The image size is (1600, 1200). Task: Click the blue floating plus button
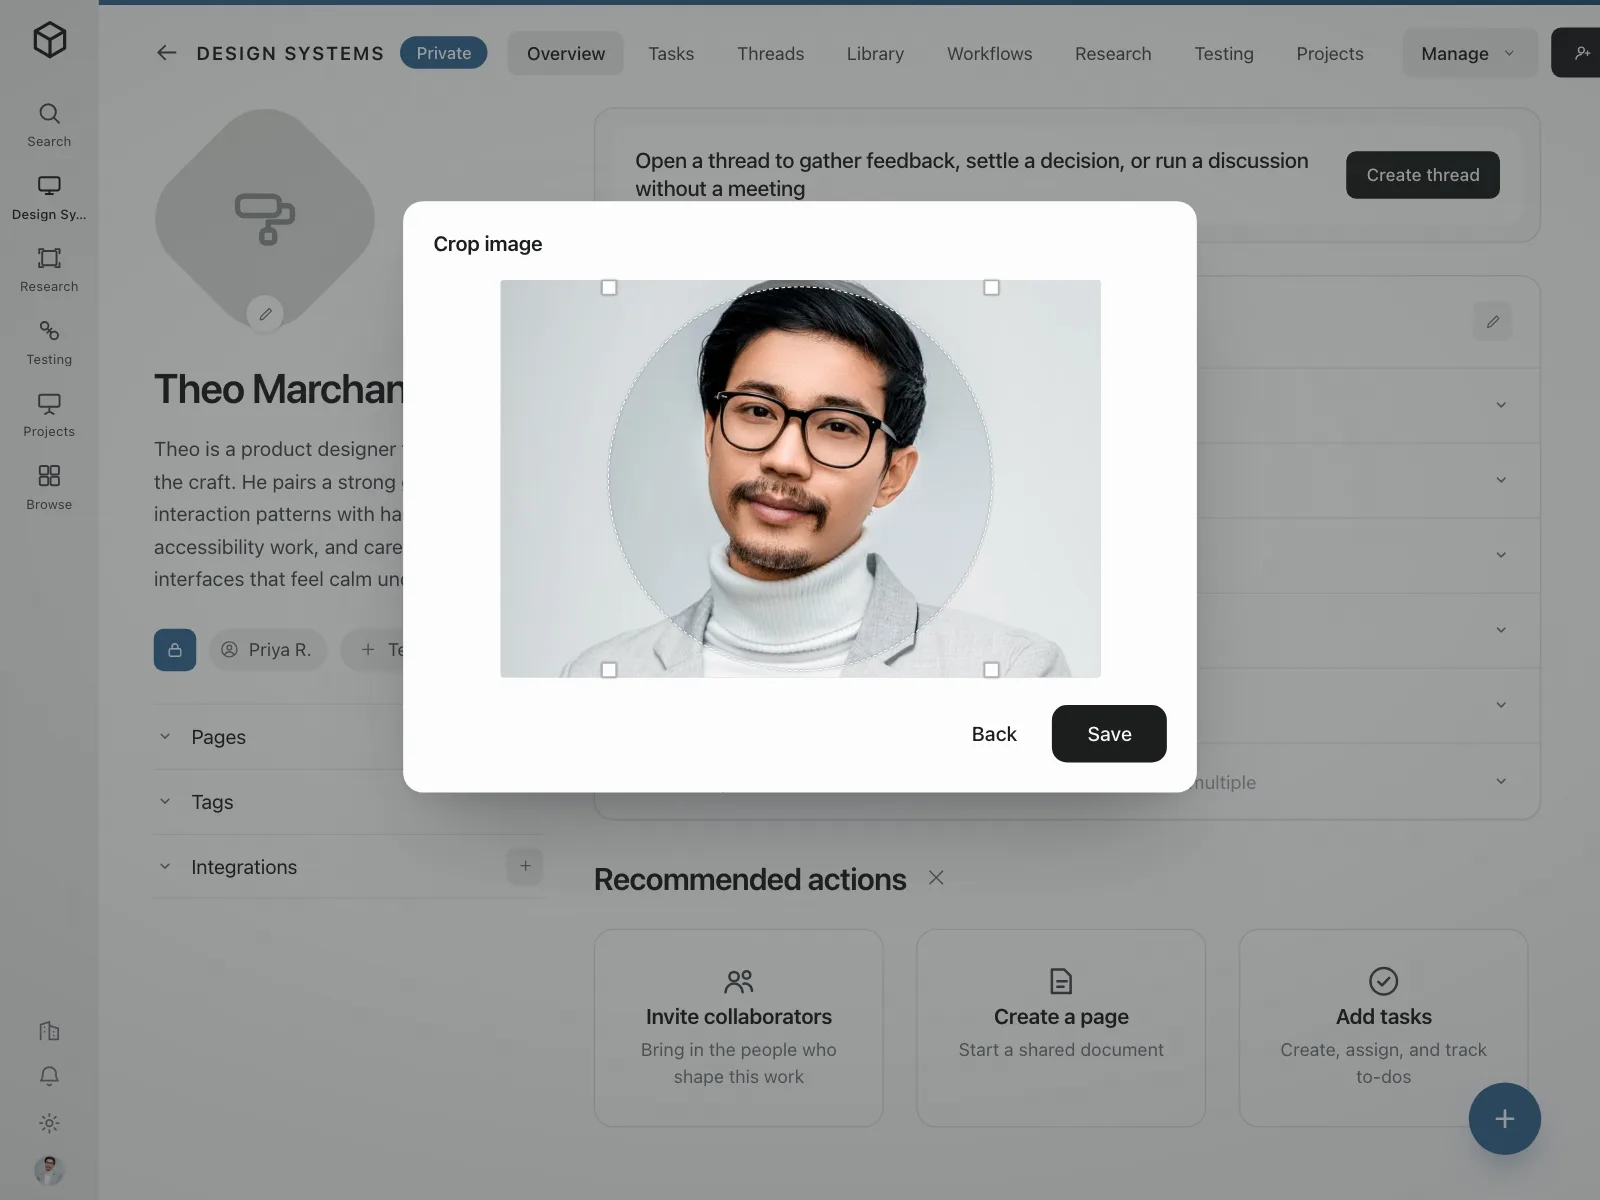click(1504, 1119)
